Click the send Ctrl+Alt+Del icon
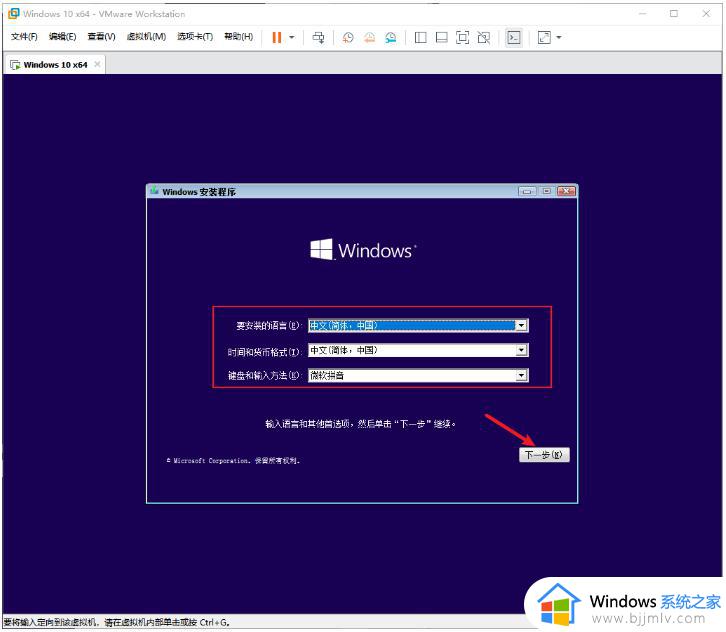The image size is (726, 632). (319, 38)
